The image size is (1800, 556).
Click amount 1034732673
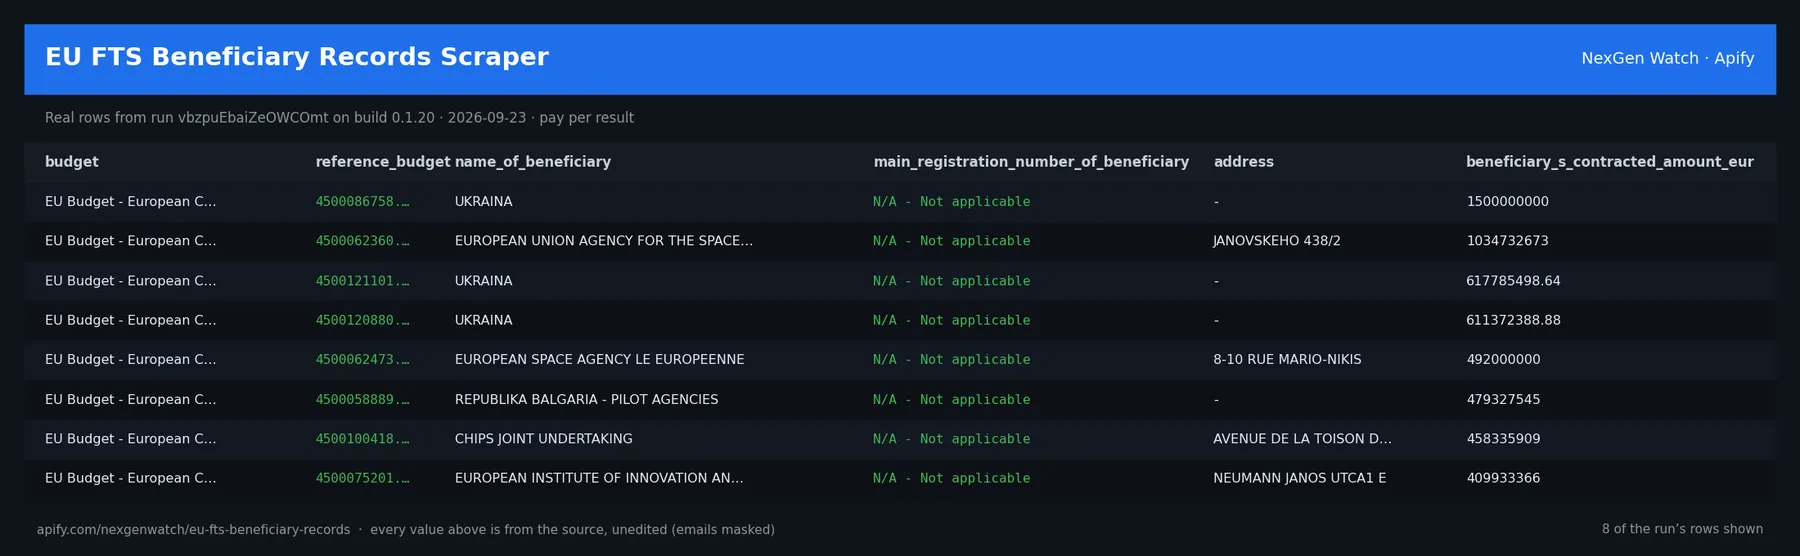coord(1507,241)
